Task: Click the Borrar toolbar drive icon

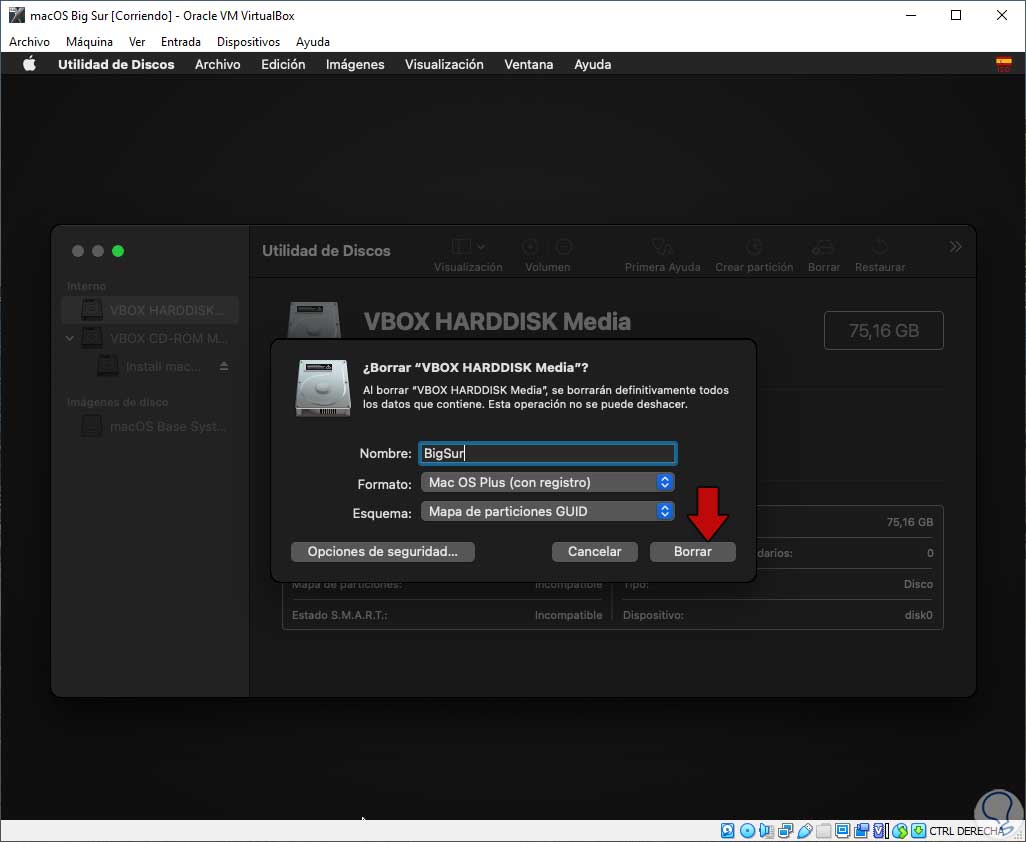Action: point(823,247)
